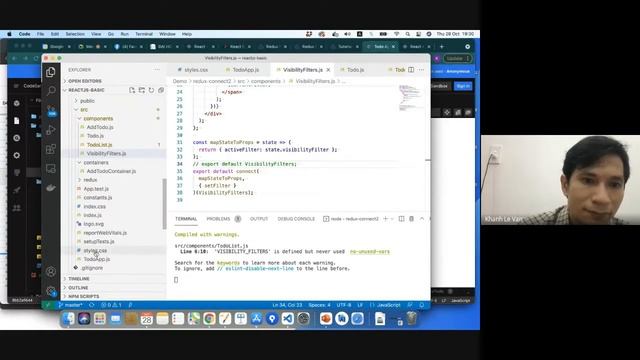Open errors and warnings in status bar
640x360 pixels.
tap(111, 305)
